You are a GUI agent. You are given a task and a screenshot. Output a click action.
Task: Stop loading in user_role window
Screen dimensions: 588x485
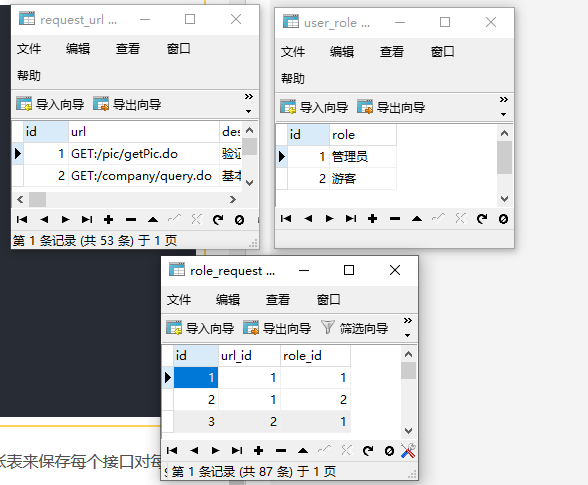(x=503, y=219)
